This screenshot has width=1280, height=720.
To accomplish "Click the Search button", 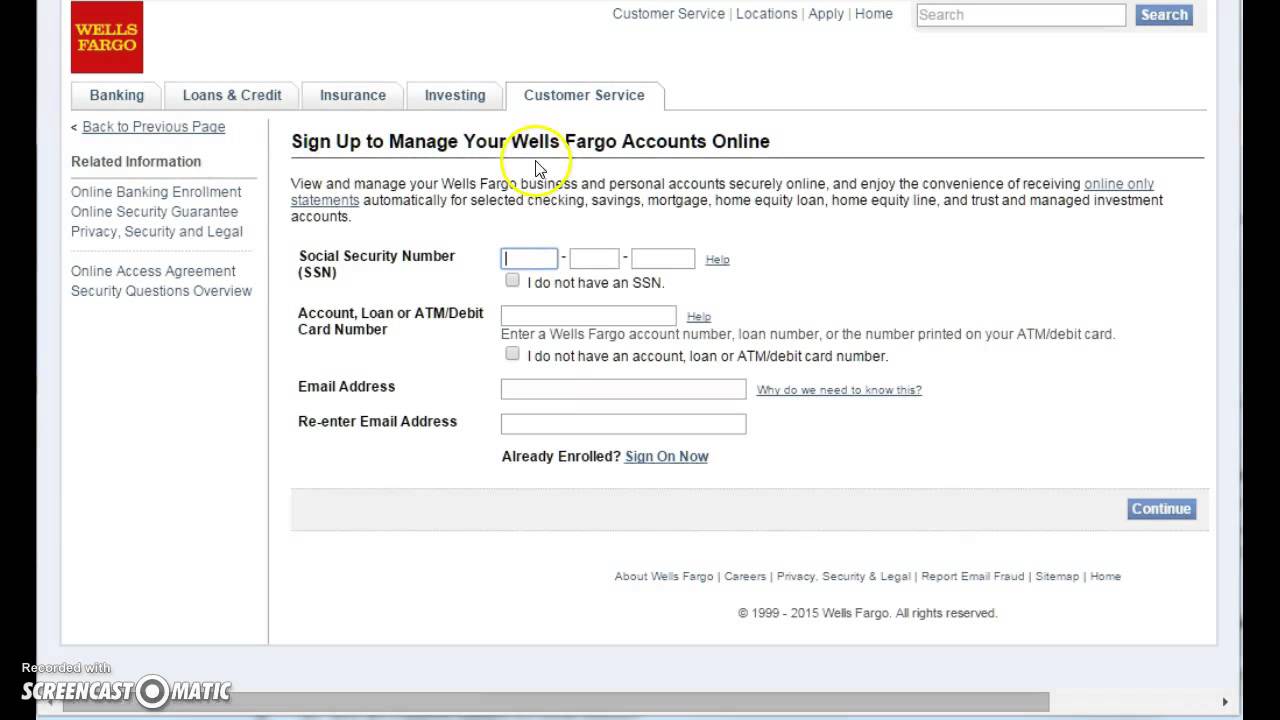I will (1164, 15).
